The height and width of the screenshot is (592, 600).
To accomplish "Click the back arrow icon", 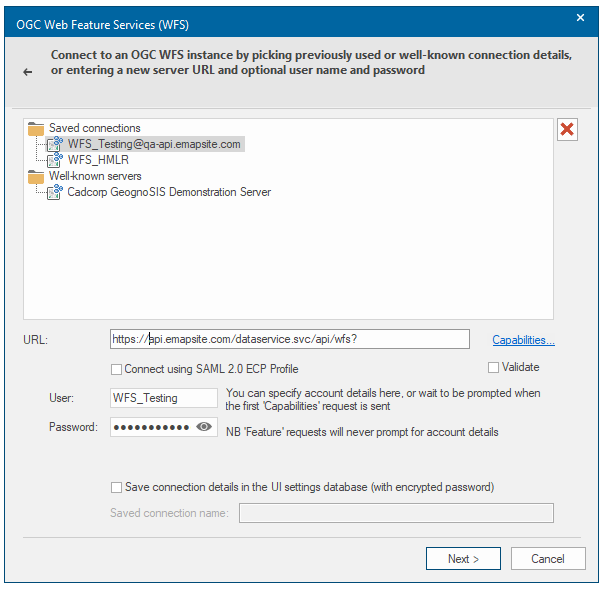I will click(x=28, y=72).
